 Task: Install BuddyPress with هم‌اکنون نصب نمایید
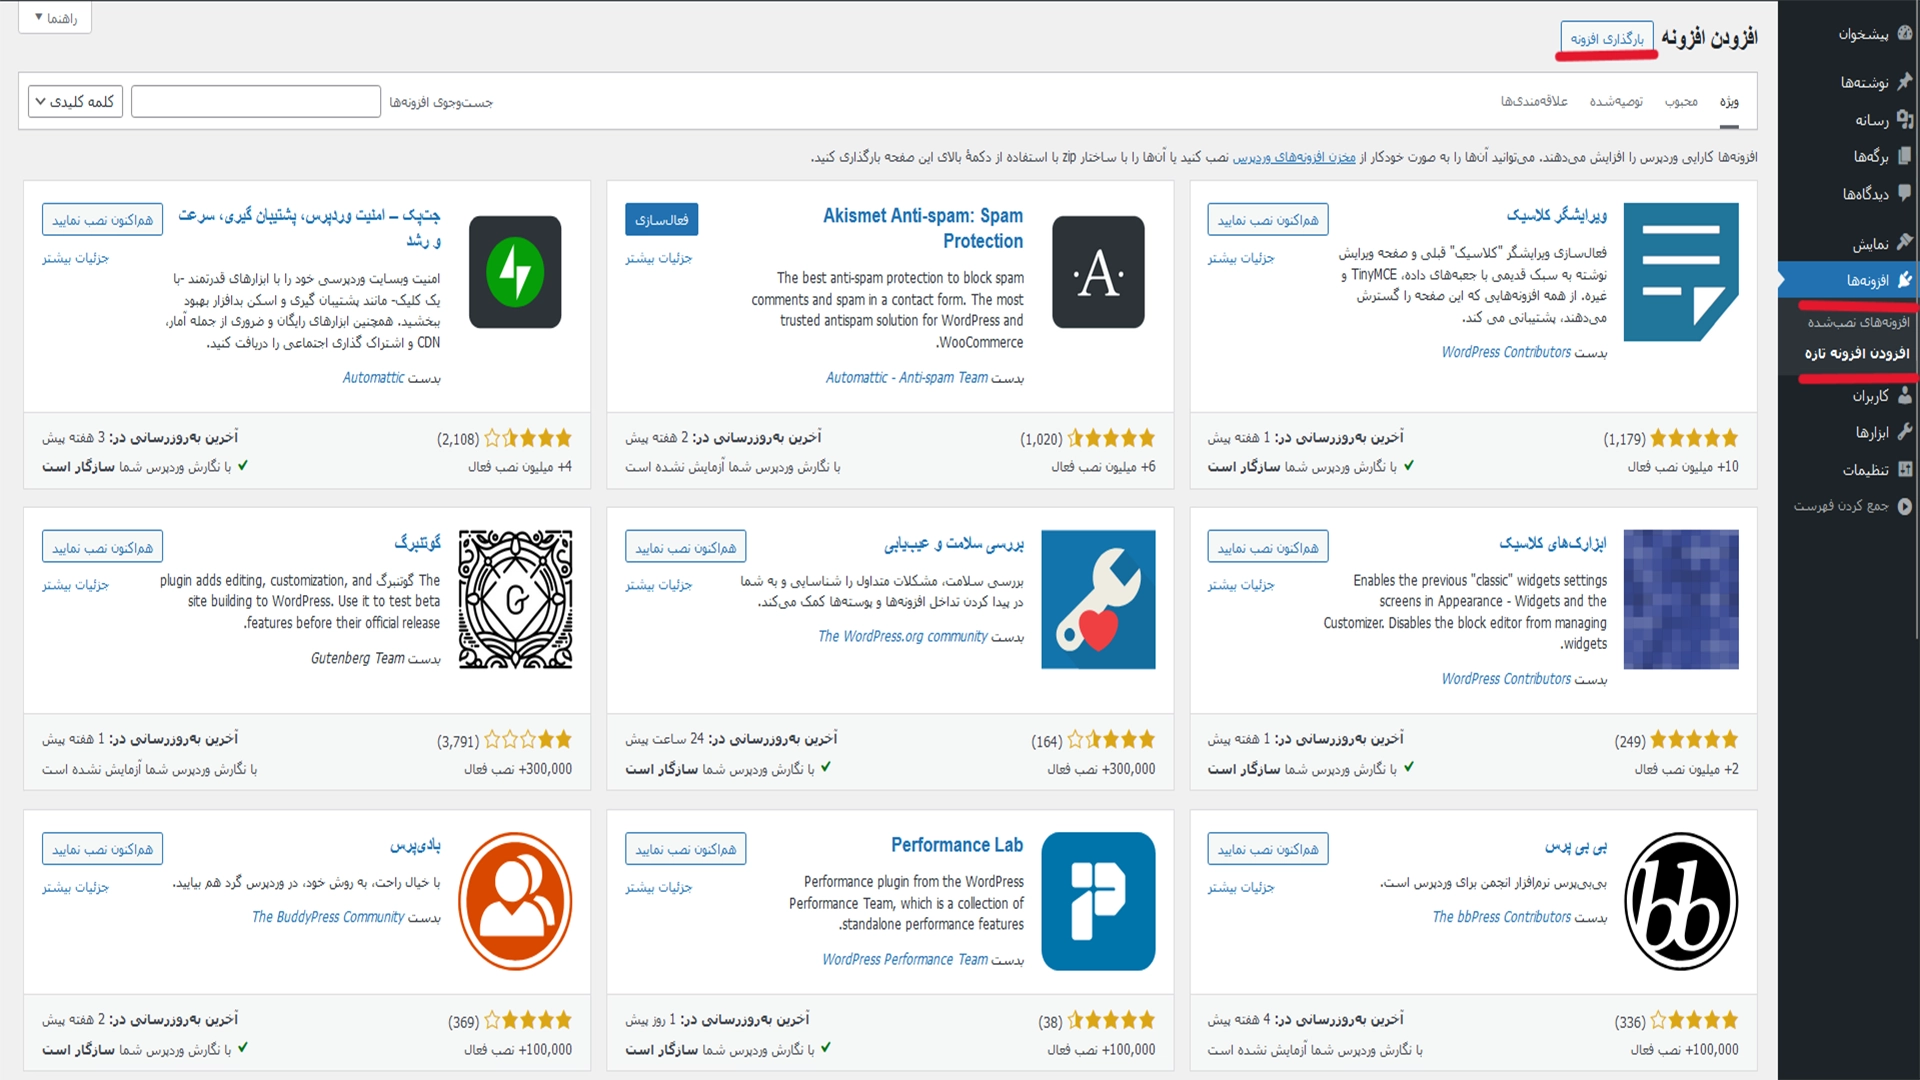pyautogui.click(x=102, y=849)
